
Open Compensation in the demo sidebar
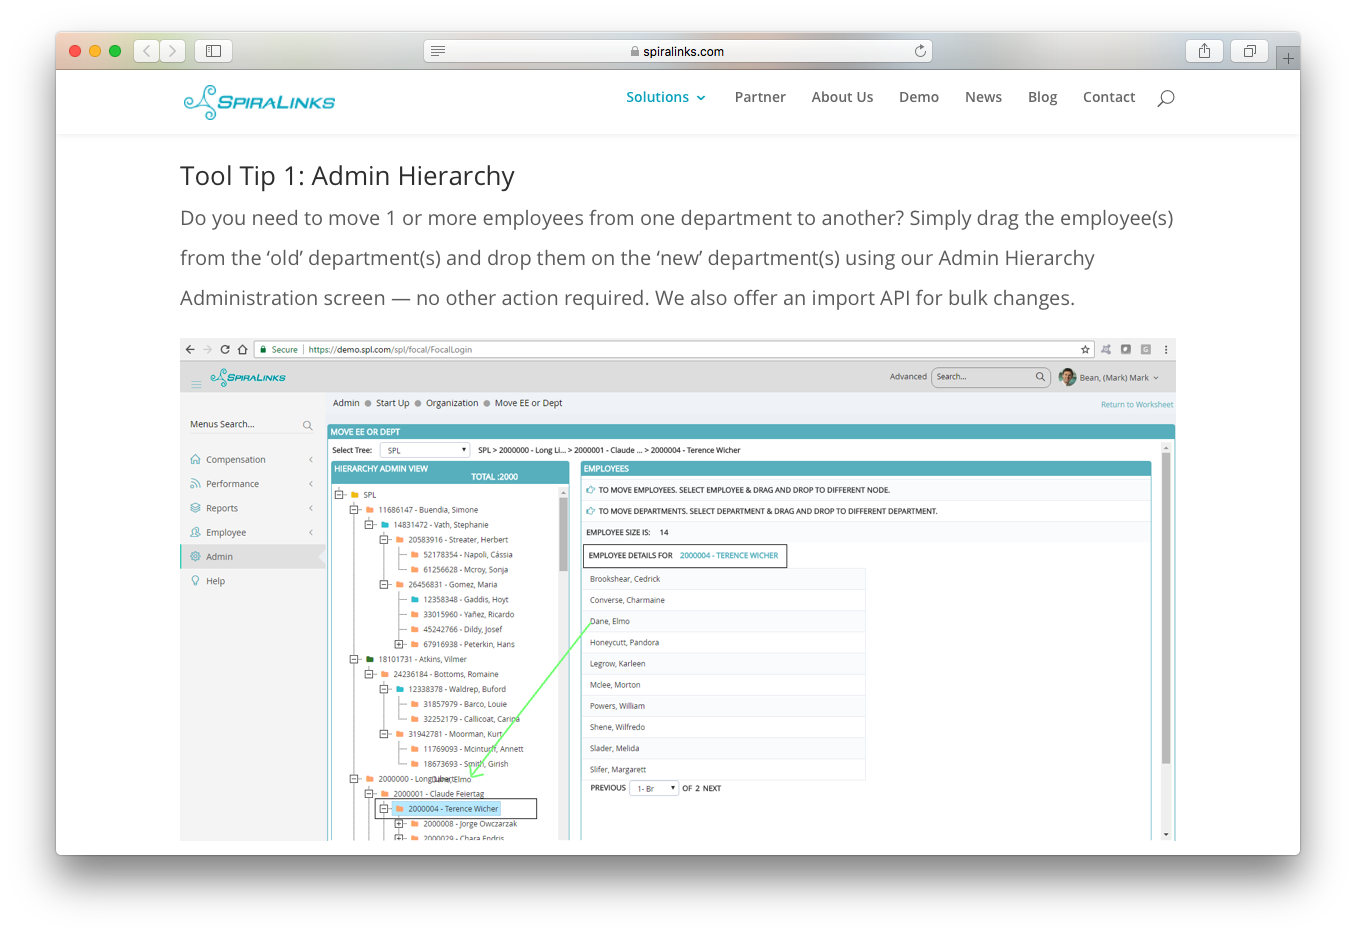pyautogui.click(x=235, y=460)
